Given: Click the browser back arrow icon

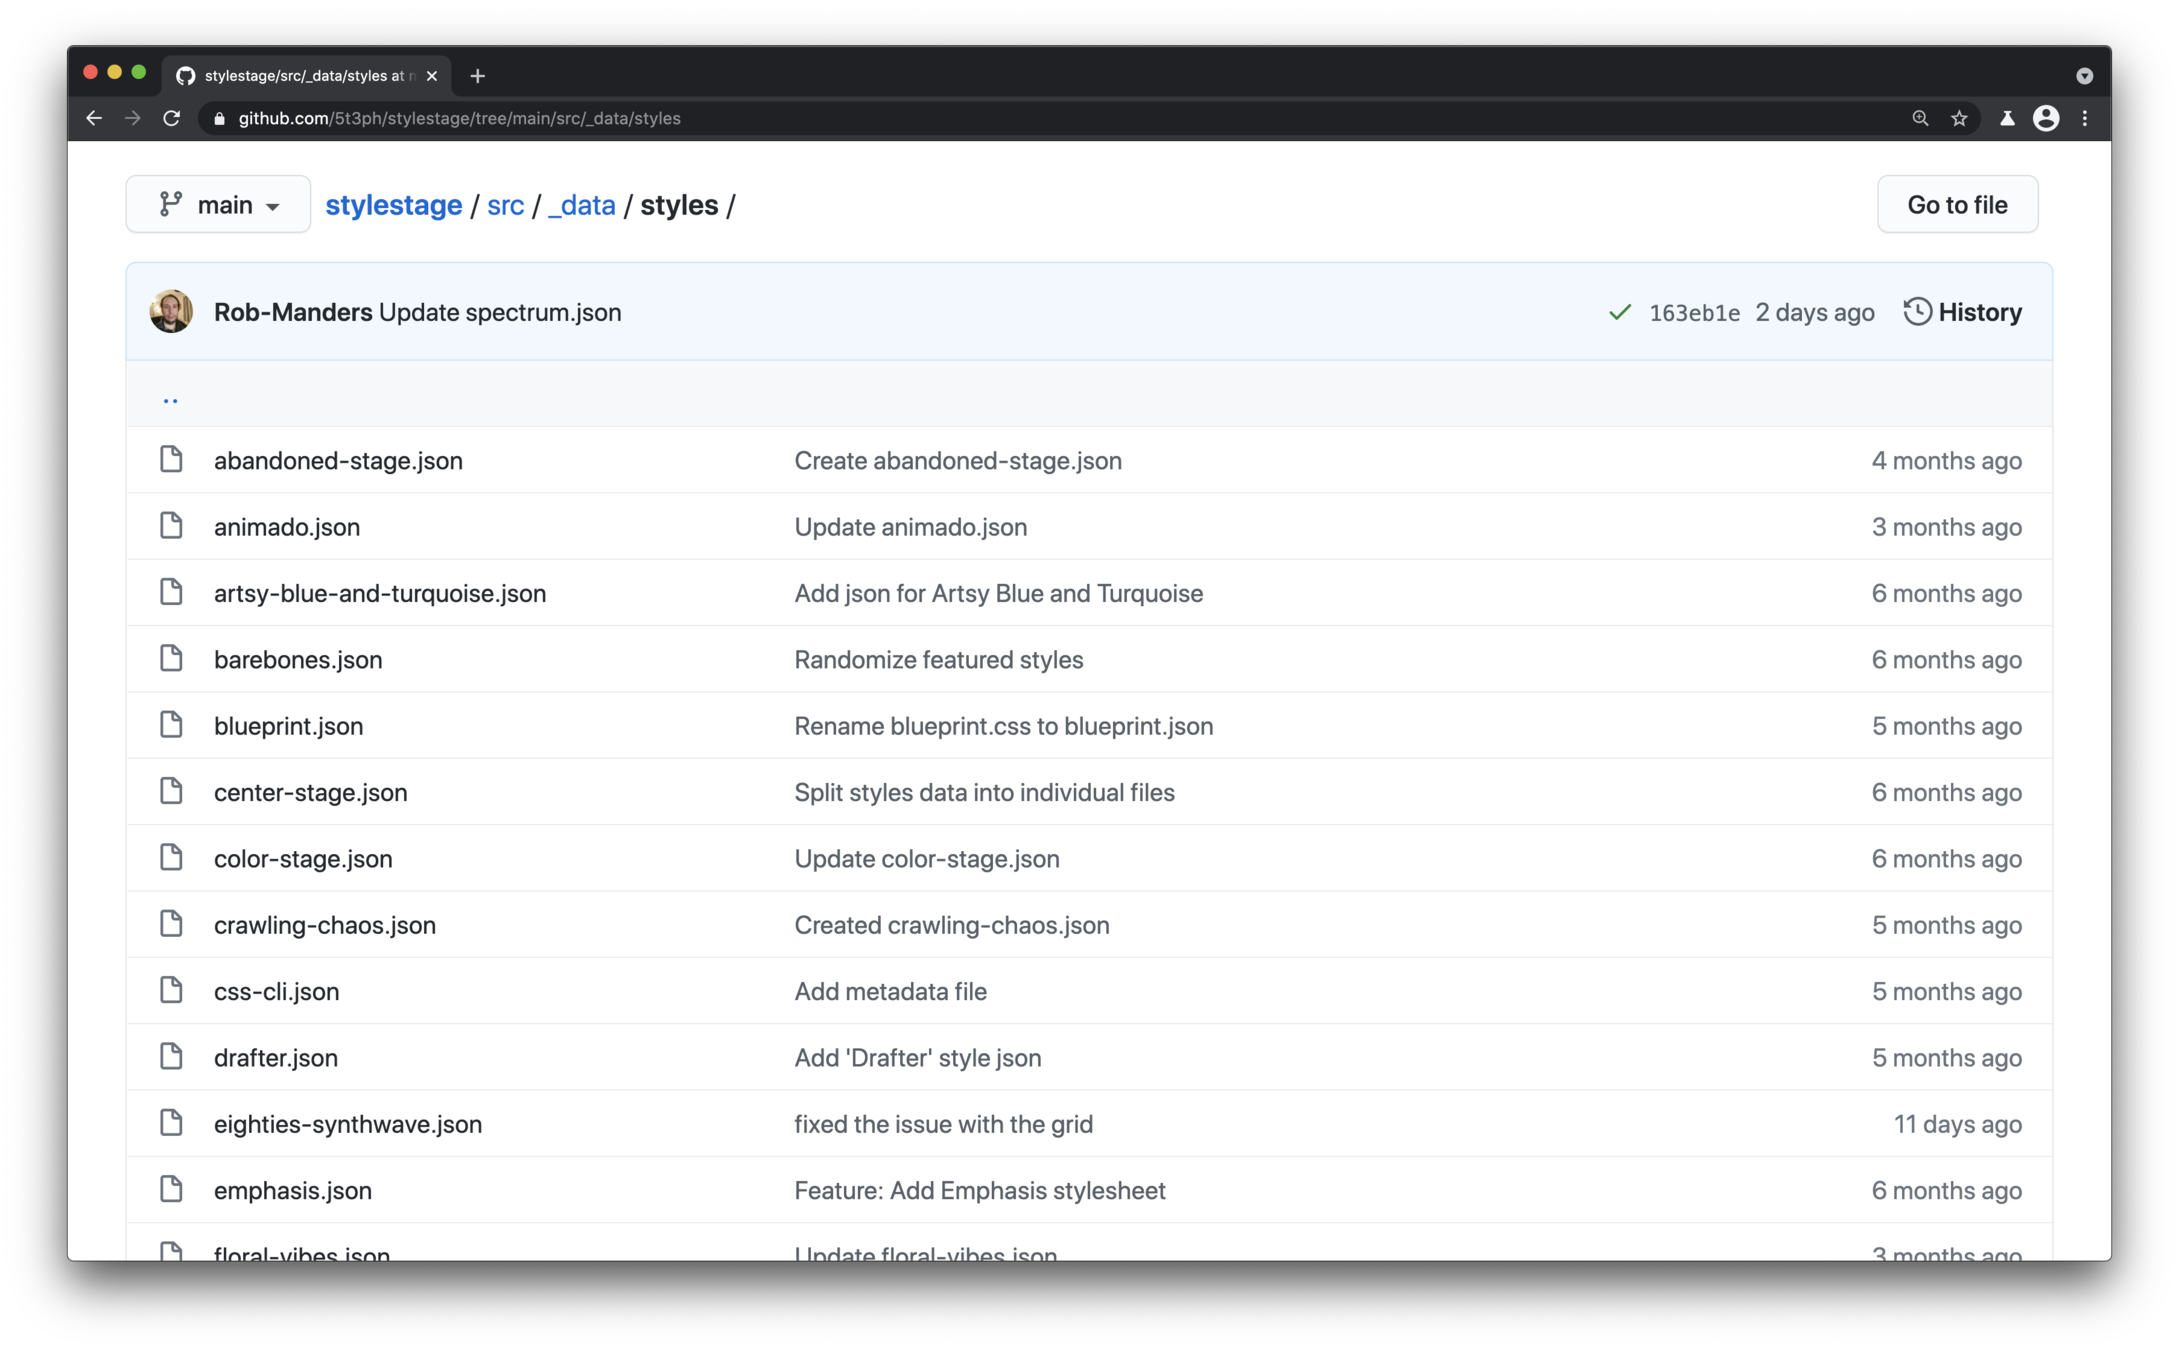Looking at the screenshot, I should coord(94,118).
